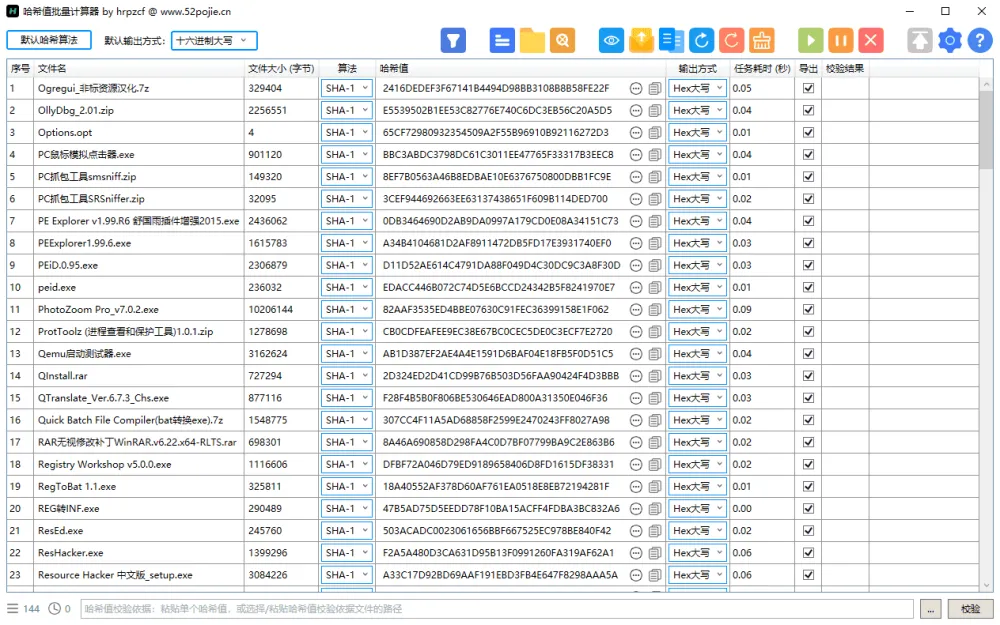Viewport: 1000px width, 625px height.
Task: Pause hashing with the orange pause icon
Action: click(x=840, y=40)
